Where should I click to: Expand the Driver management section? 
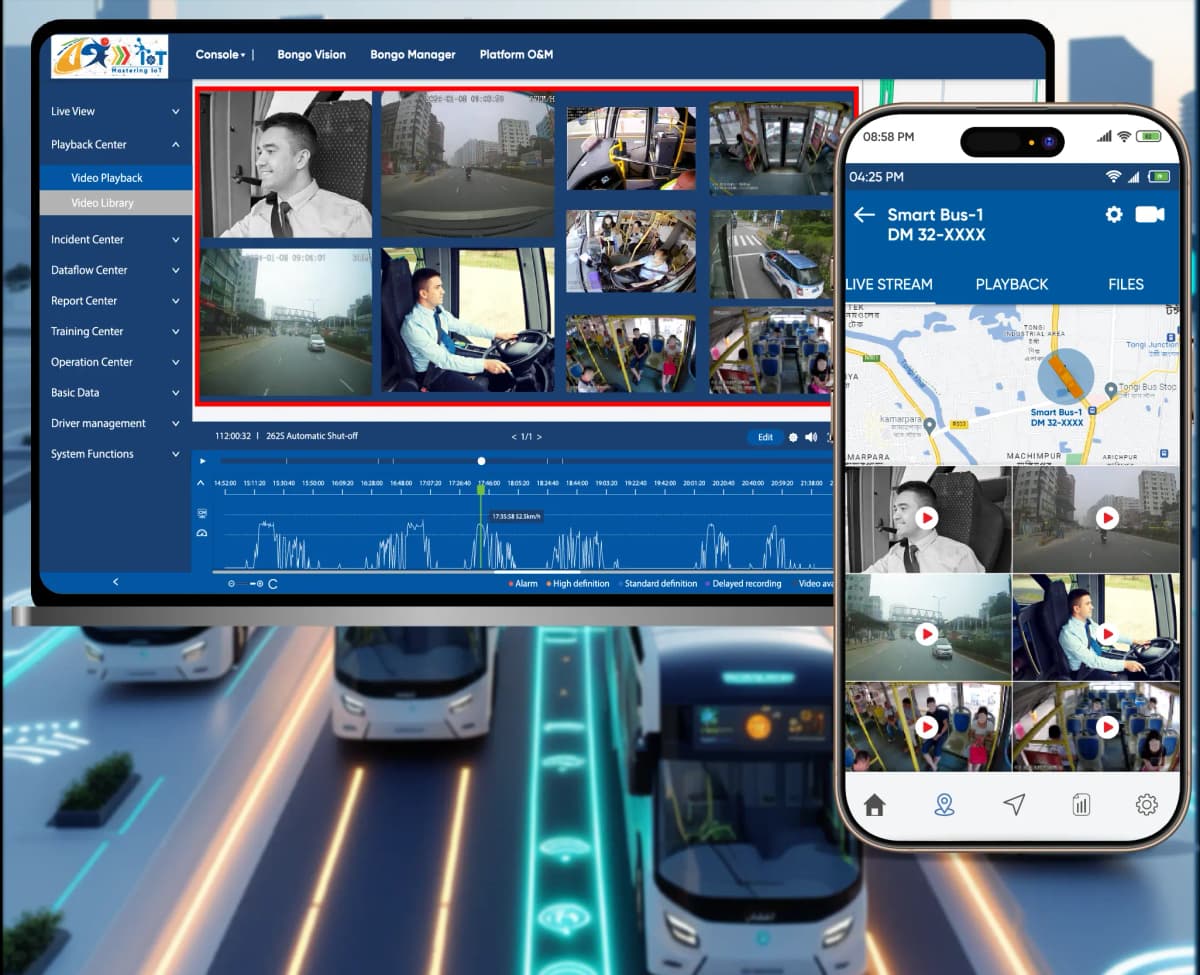pyautogui.click(x=97, y=423)
